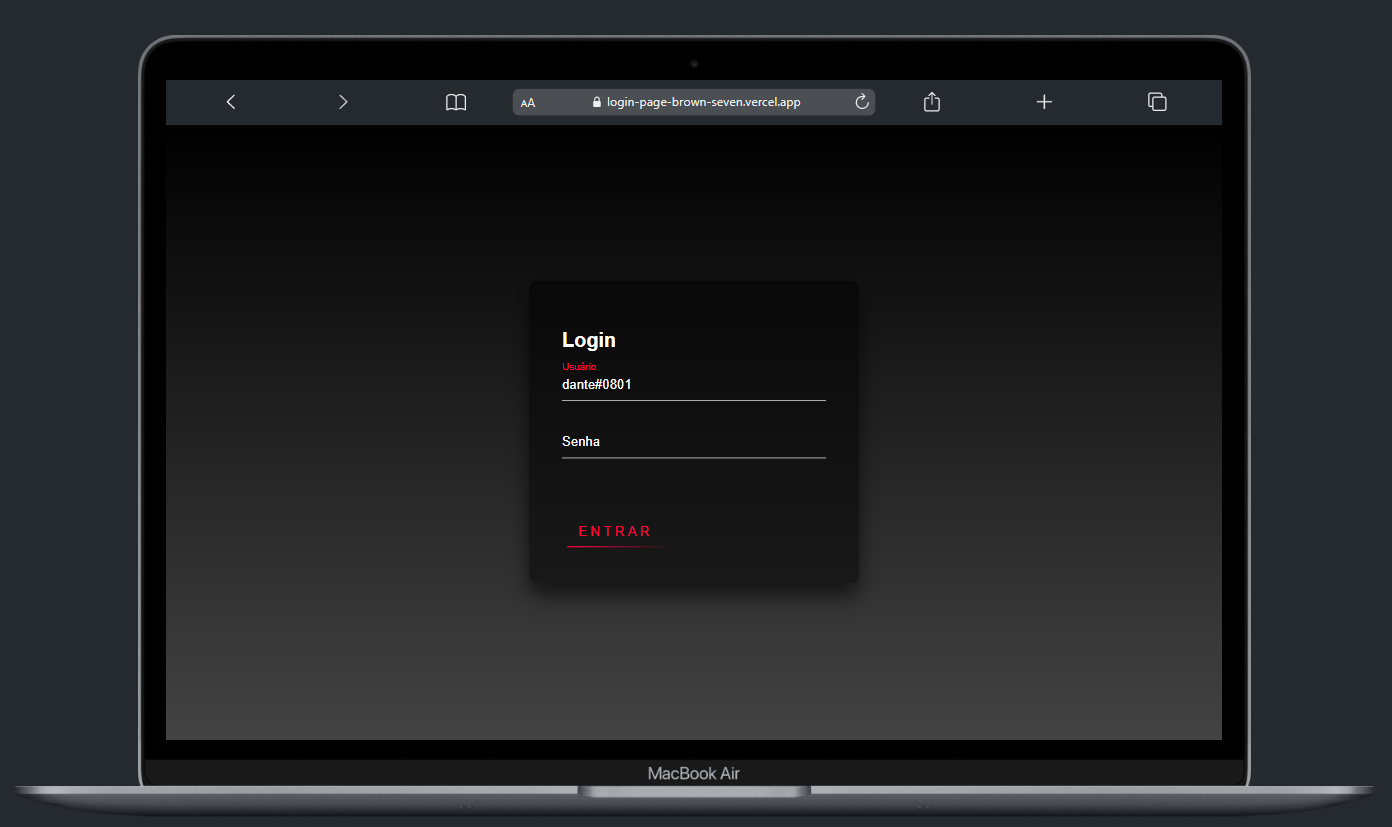Add a new tab with plus icon
Viewport: 1392px width, 827px height.
tap(1044, 102)
